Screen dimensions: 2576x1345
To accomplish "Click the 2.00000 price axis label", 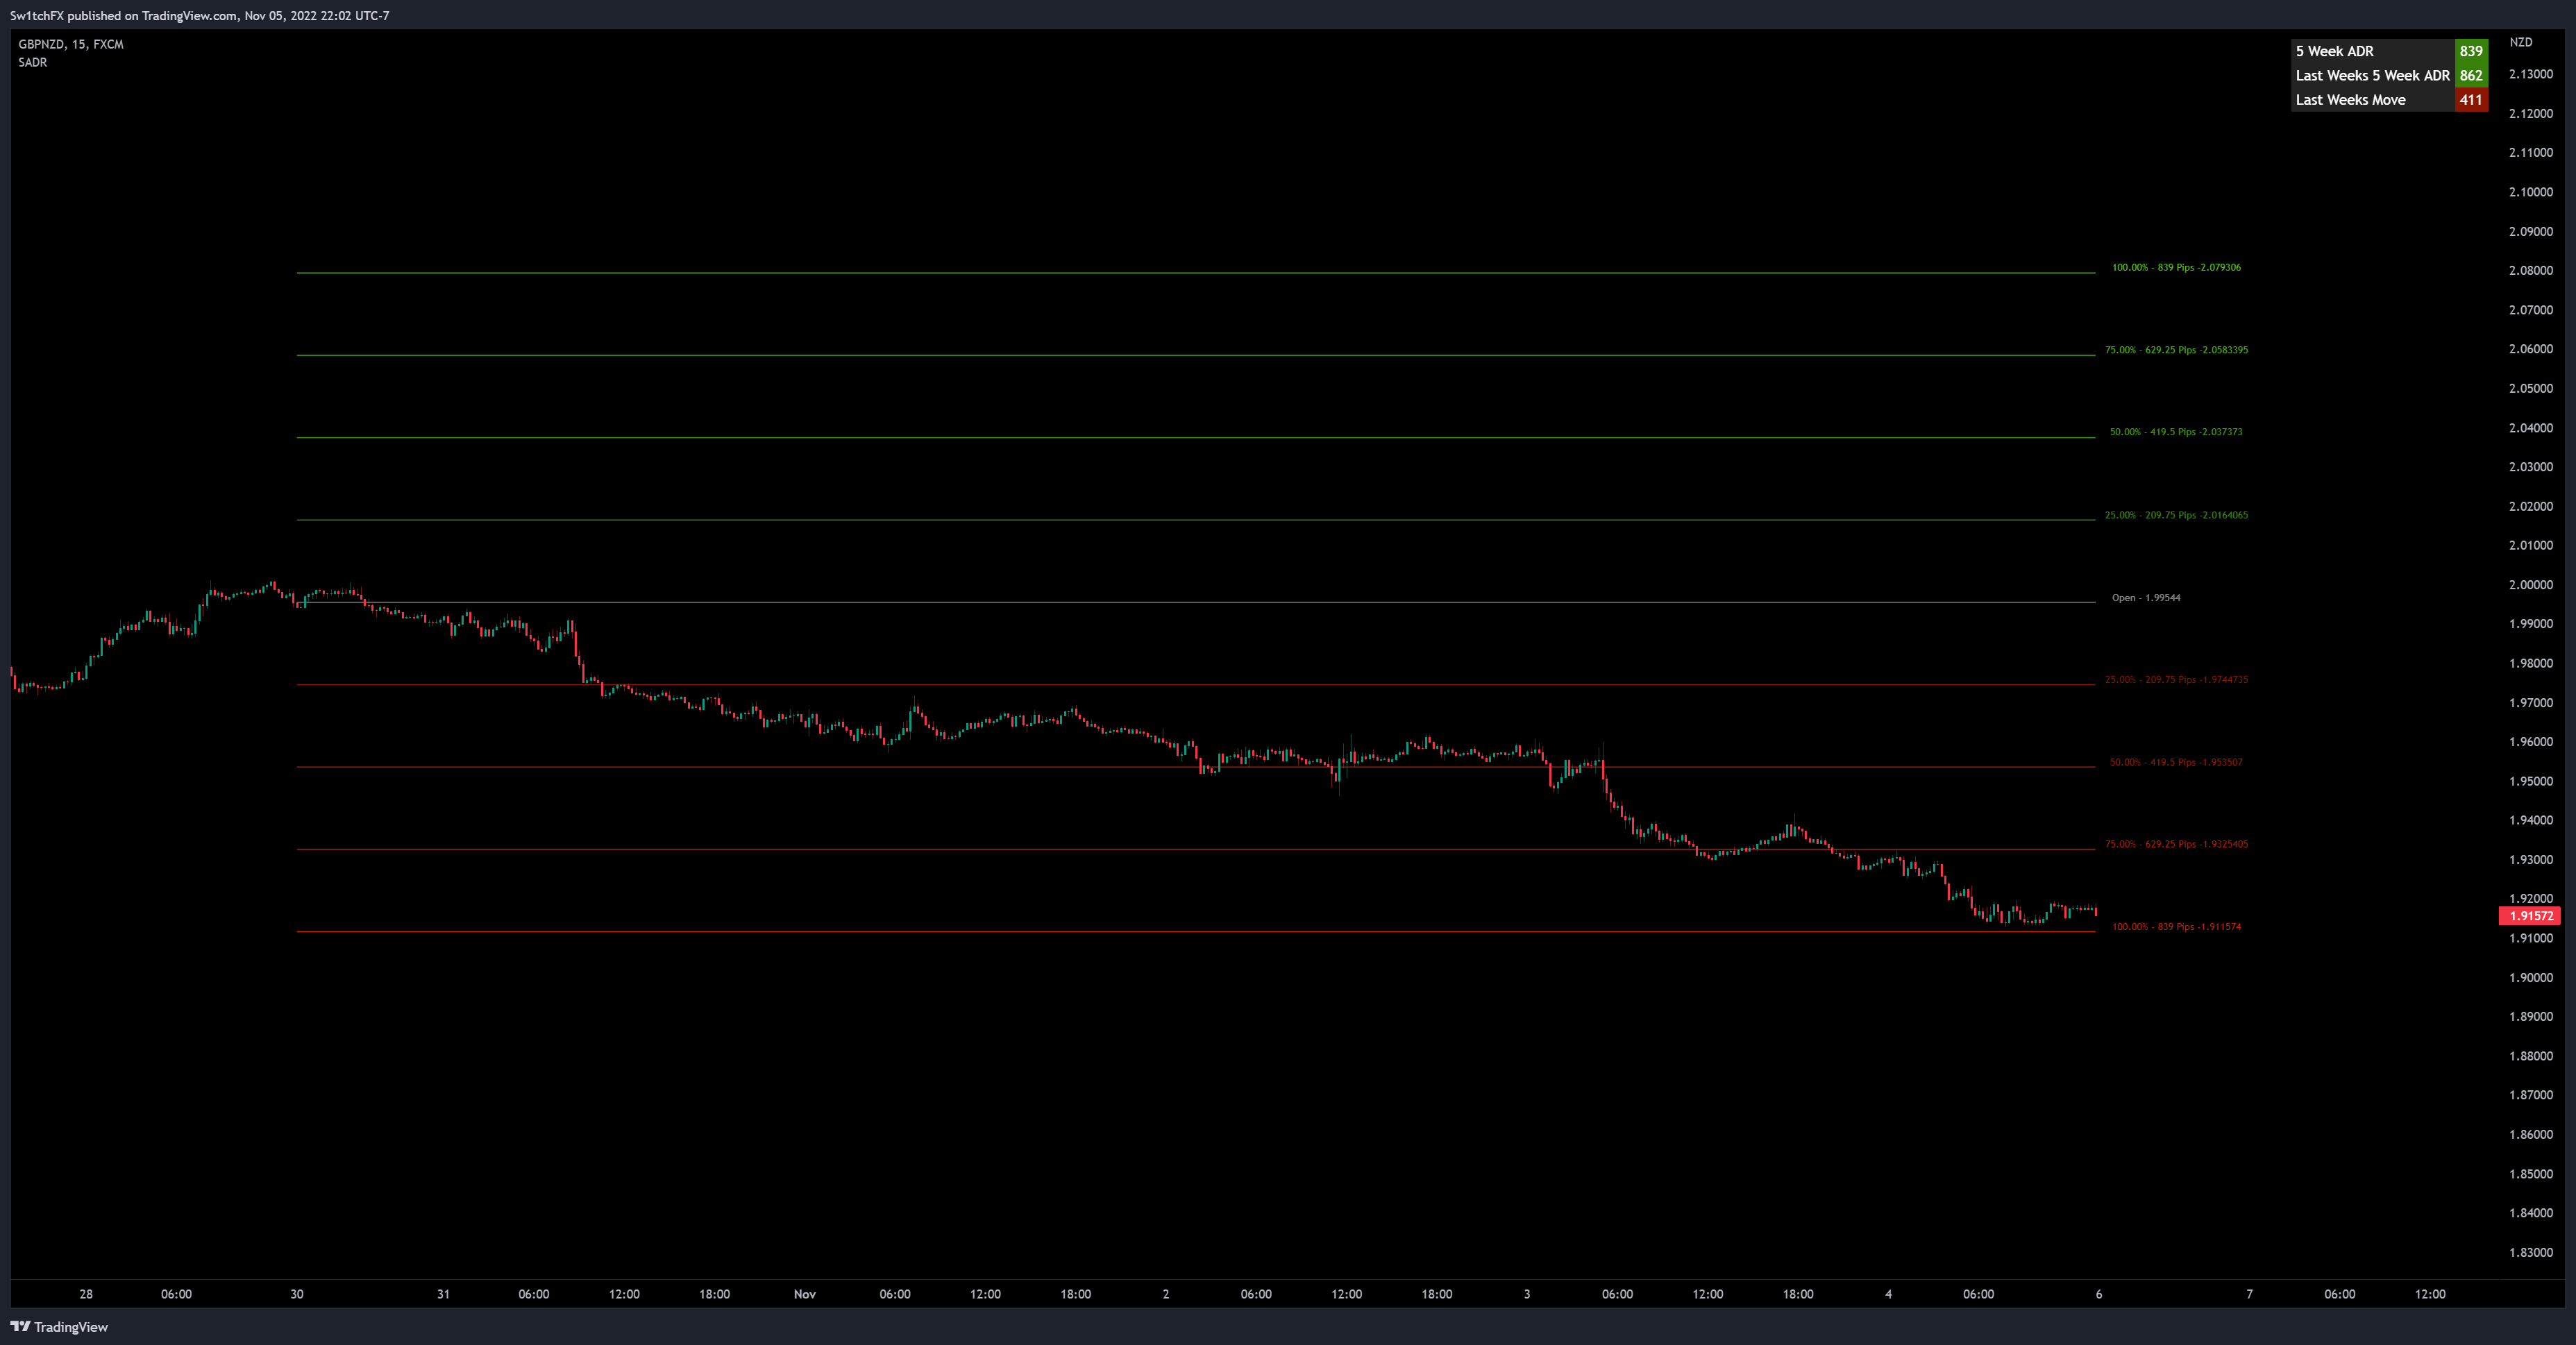I will [2531, 585].
